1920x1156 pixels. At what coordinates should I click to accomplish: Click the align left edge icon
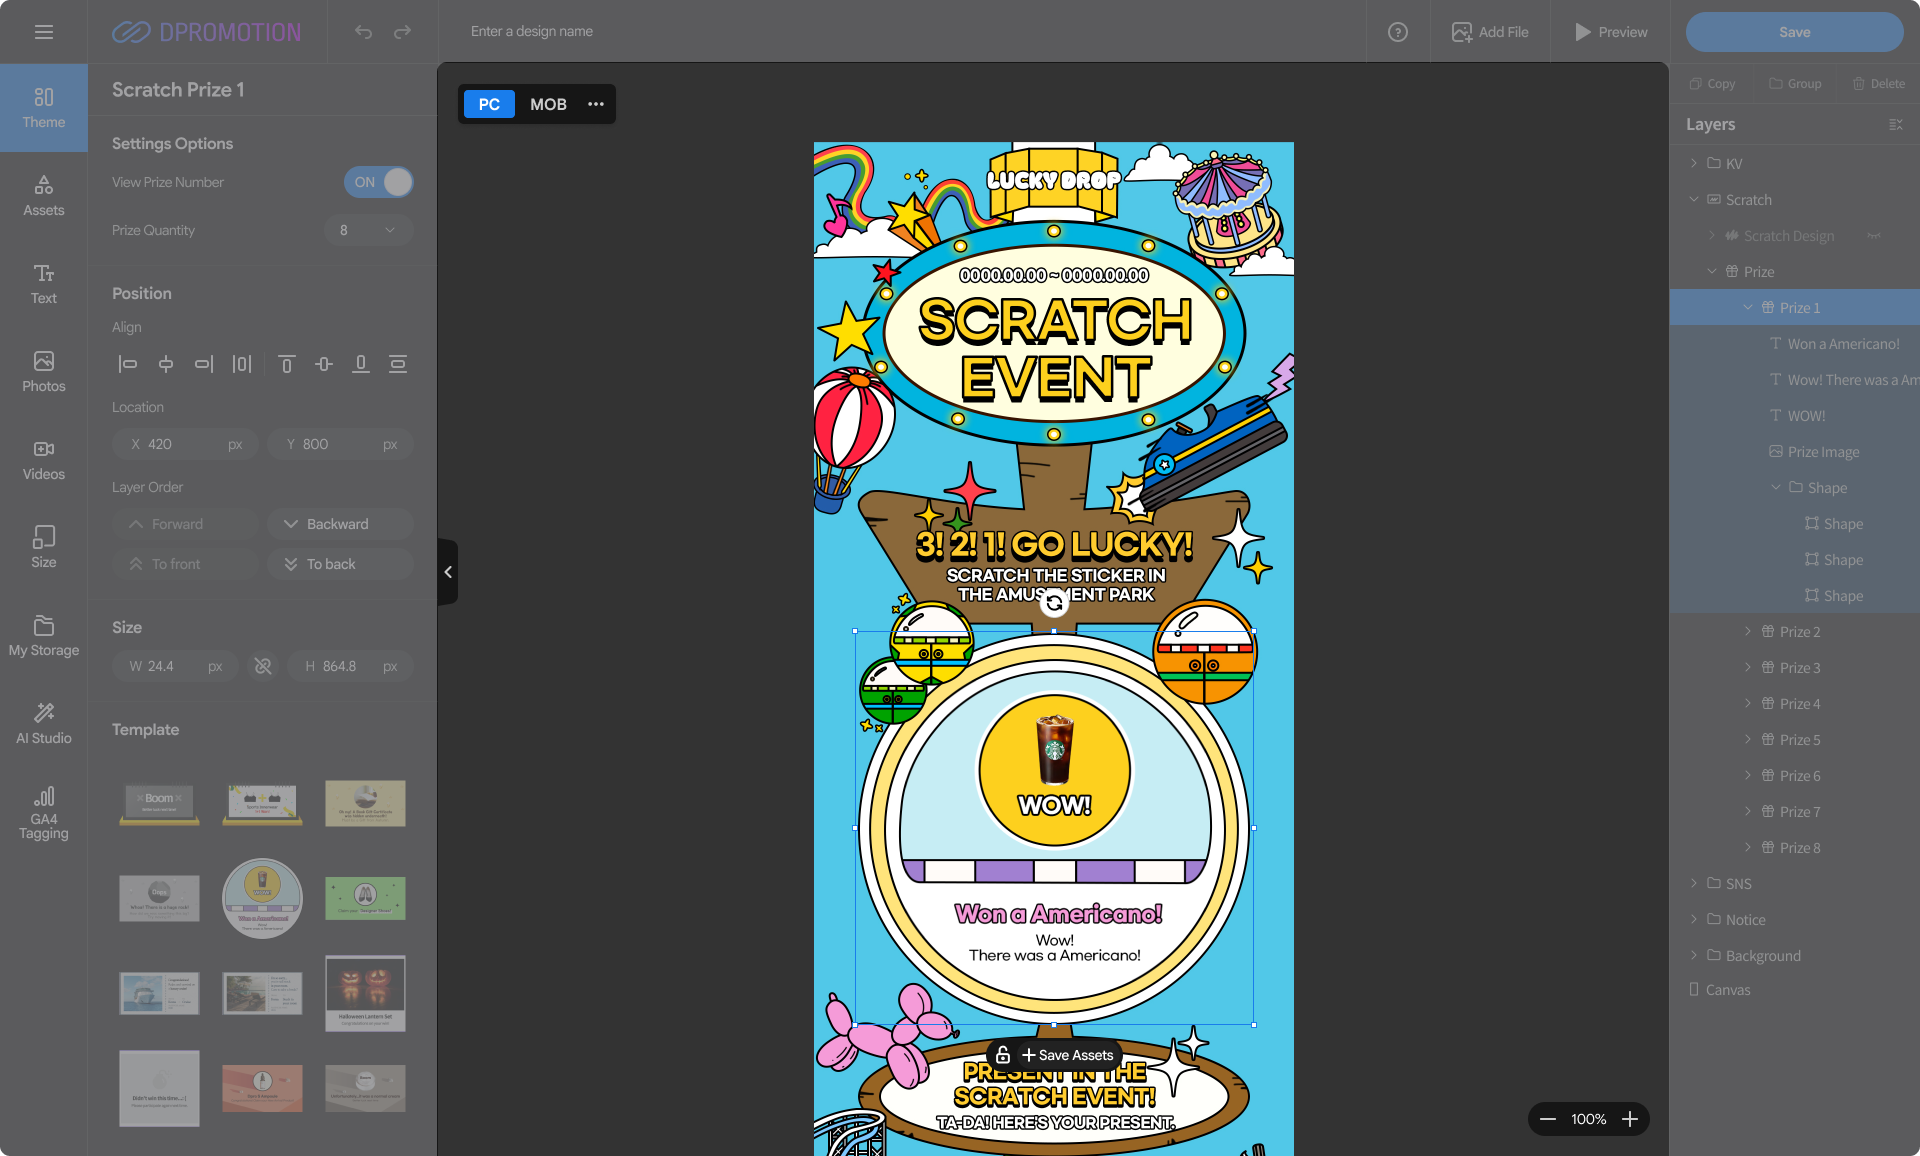pyautogui.click(x=127, y=364)
